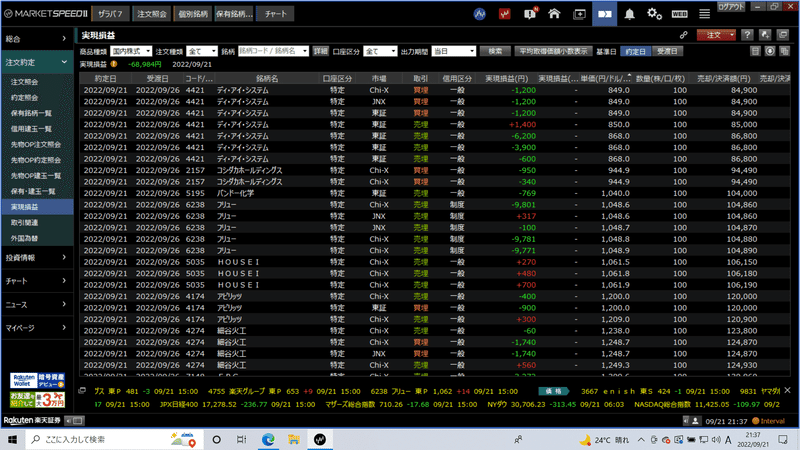Viewport: 800px width, 450px height.
Task: Click the ticker window icon at bottom left
Action: point(82,391)
